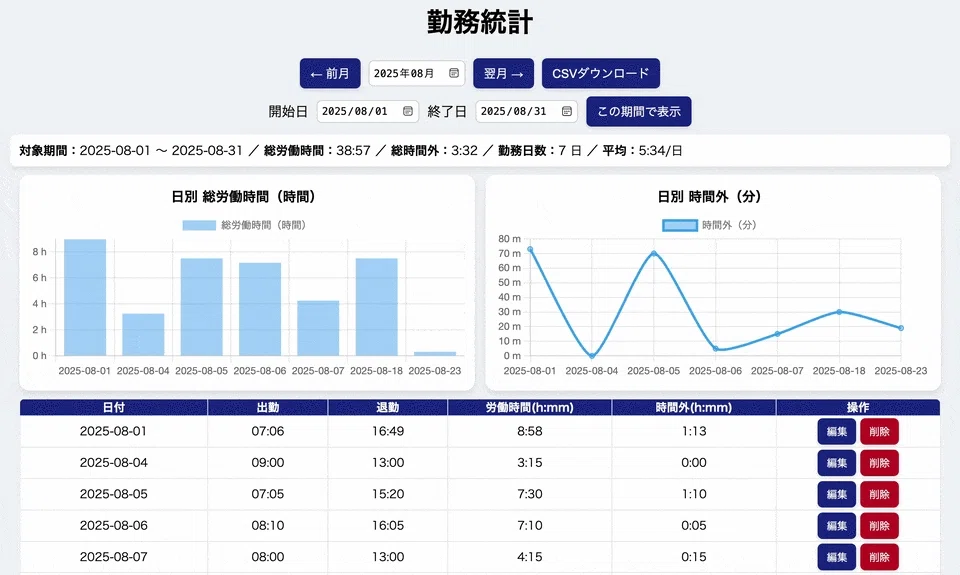Viewport: 960px width, 575px height.
Task: Download data with CSVダウンロード button
Action: (601, 73)
